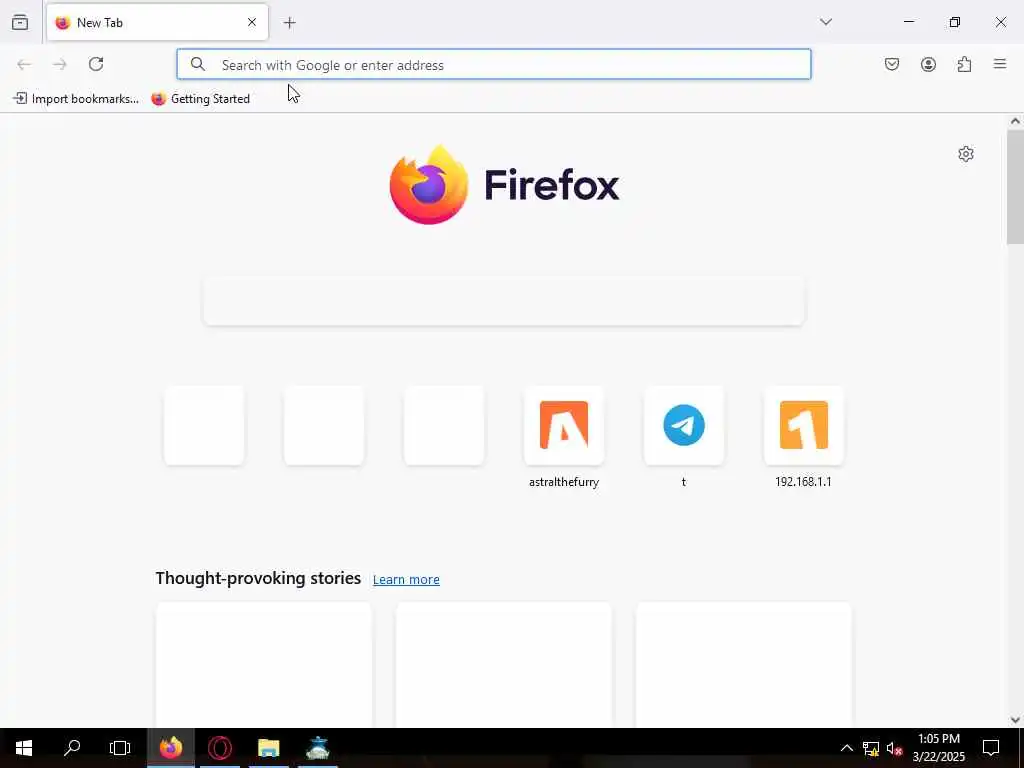Click the muted volume tray icon
This screenshot has width=1024, height=768.
pyautogui.click(x=894, y=748)
